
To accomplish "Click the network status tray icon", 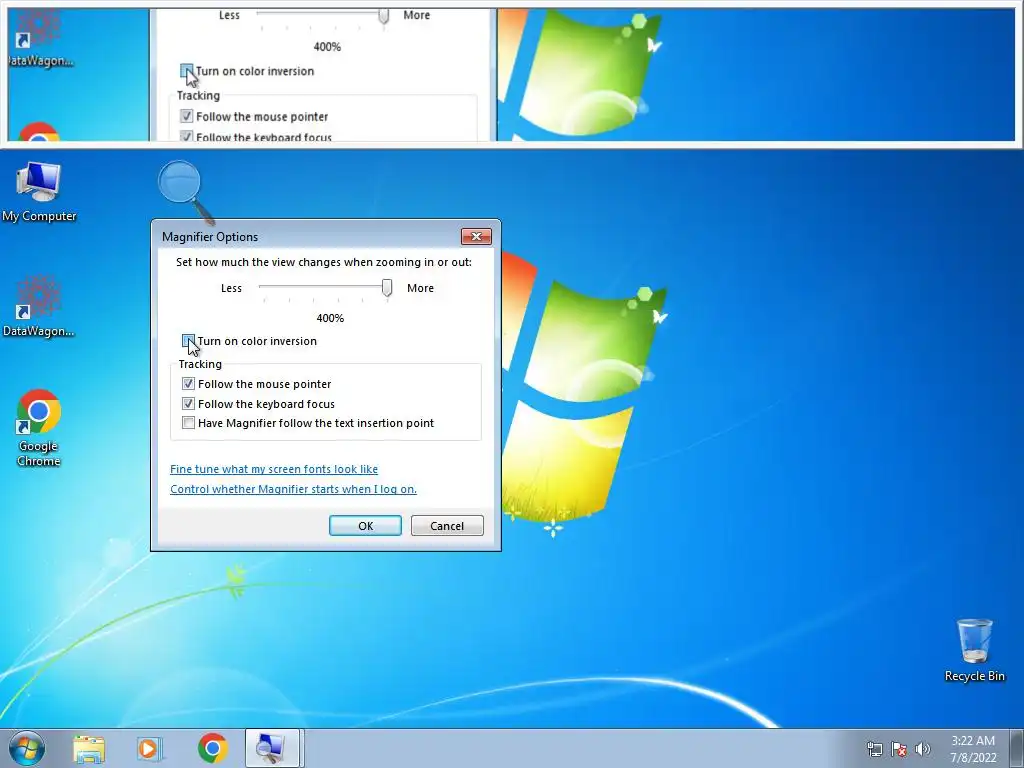I will (x=874, y=749).
